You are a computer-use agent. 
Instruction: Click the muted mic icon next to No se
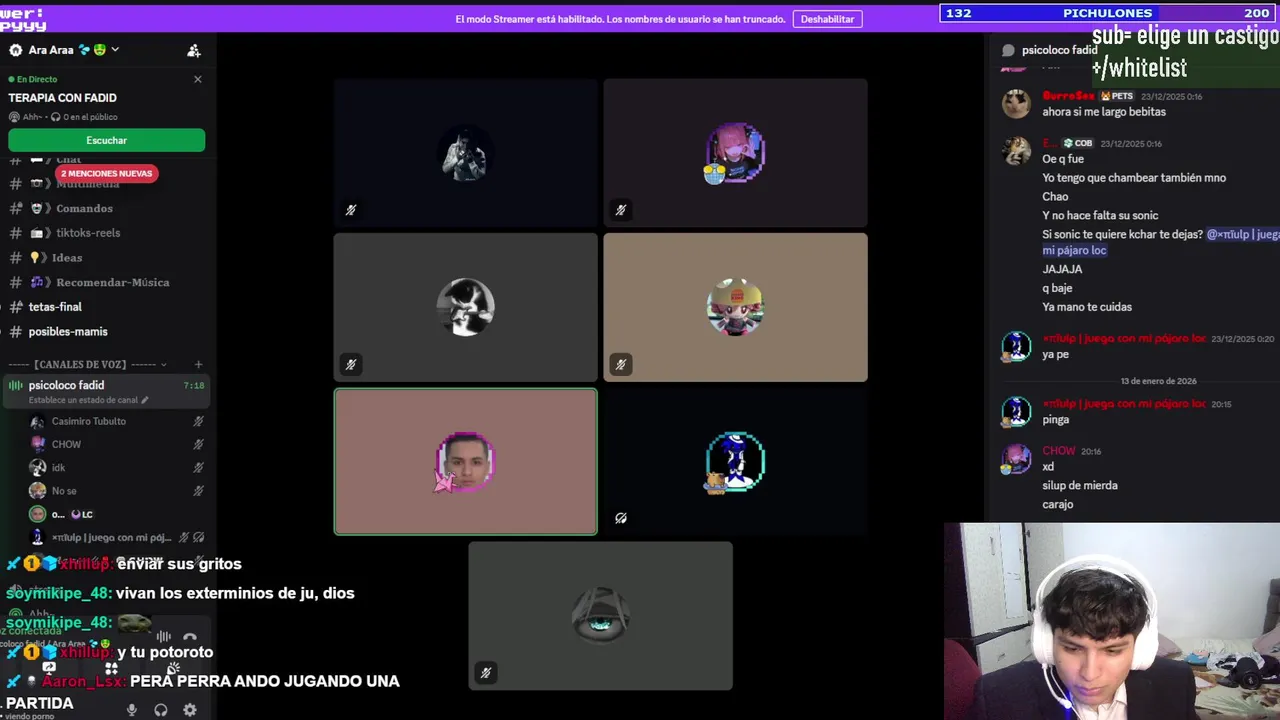coord(198,491)
